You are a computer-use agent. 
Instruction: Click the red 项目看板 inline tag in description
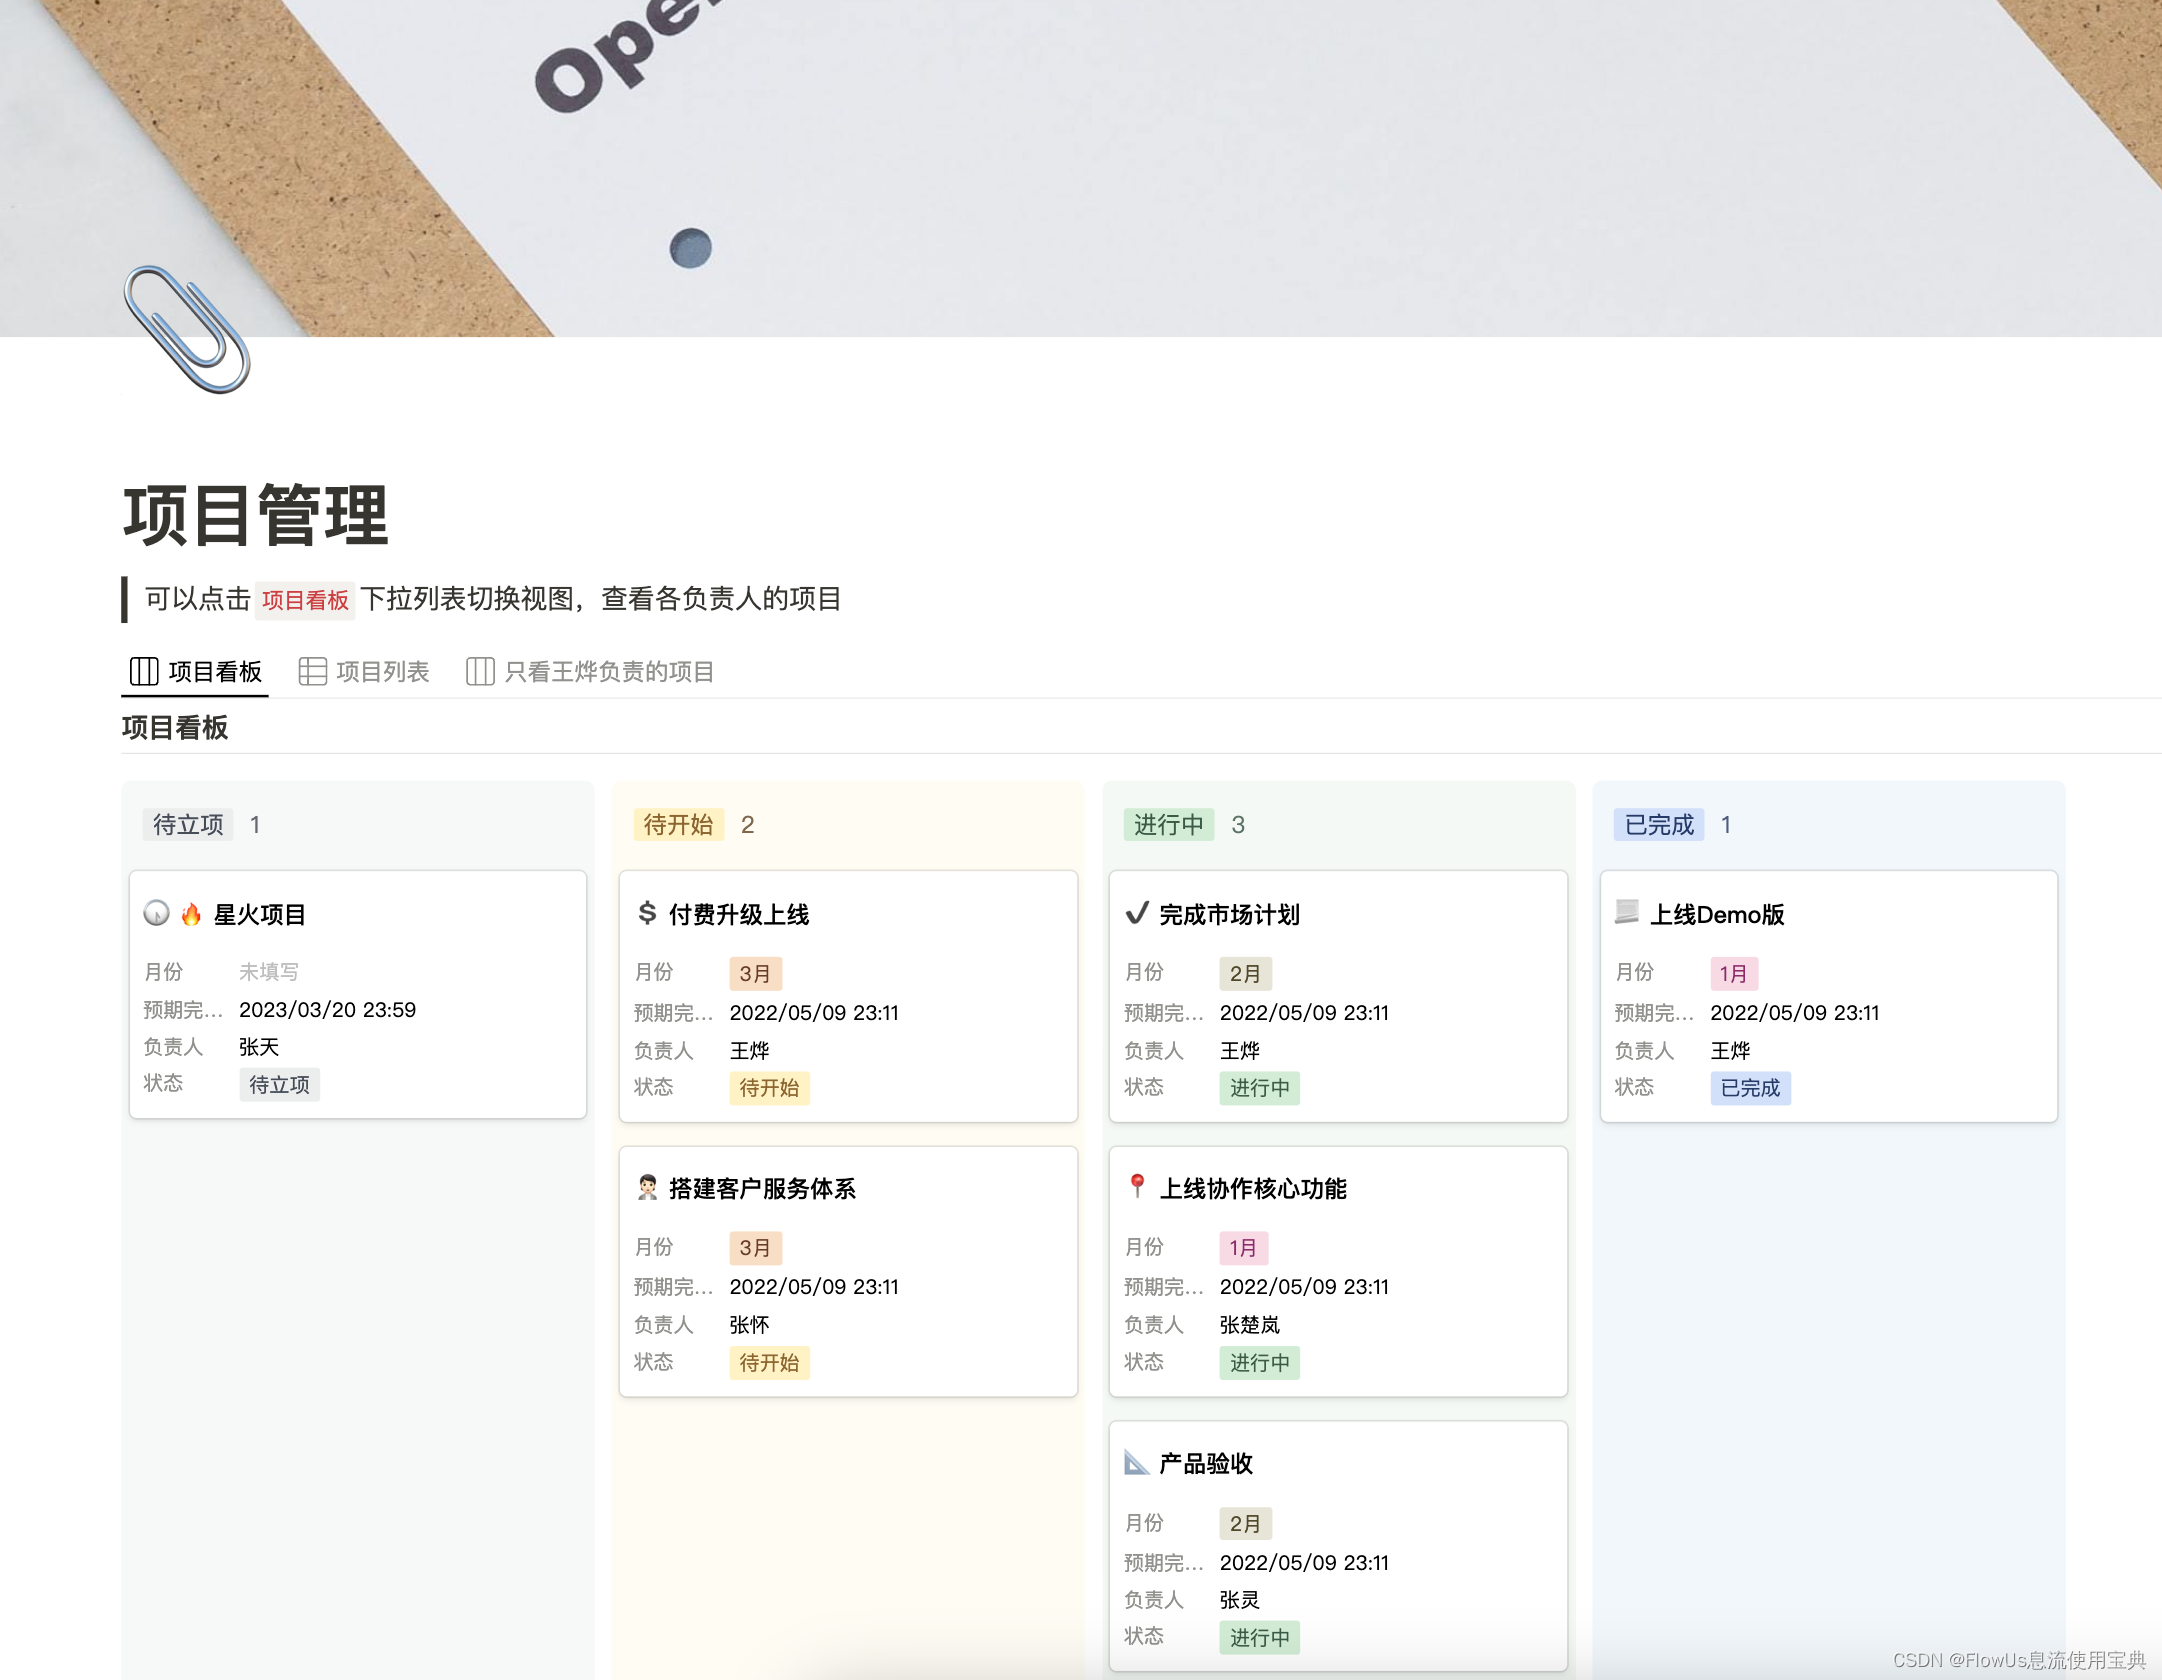305,600
